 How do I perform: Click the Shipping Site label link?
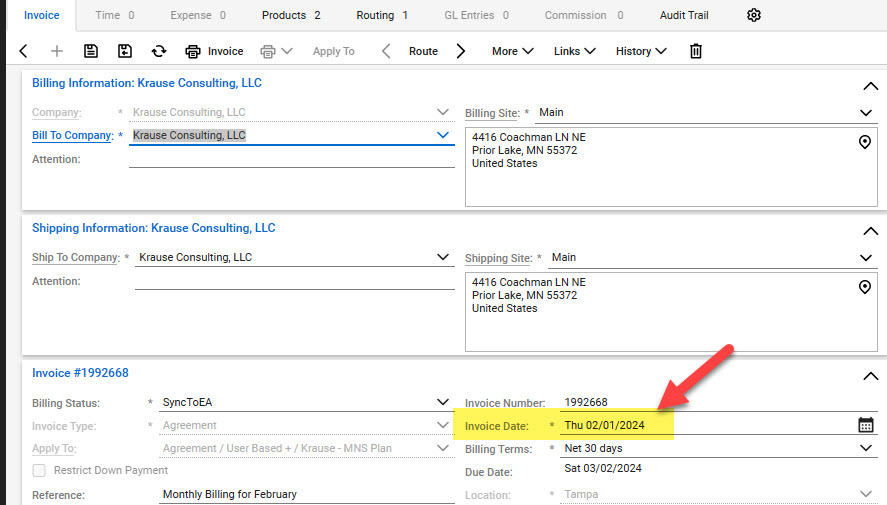pos(498,258)
